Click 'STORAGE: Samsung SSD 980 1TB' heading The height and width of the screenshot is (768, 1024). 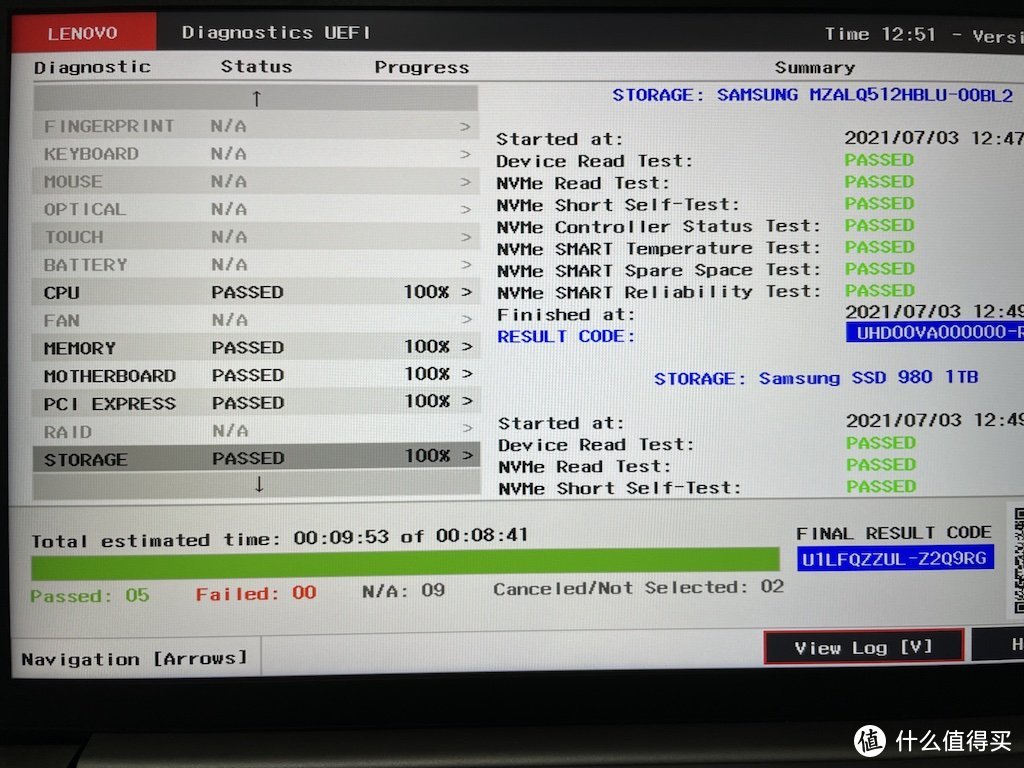click(816, 378)
